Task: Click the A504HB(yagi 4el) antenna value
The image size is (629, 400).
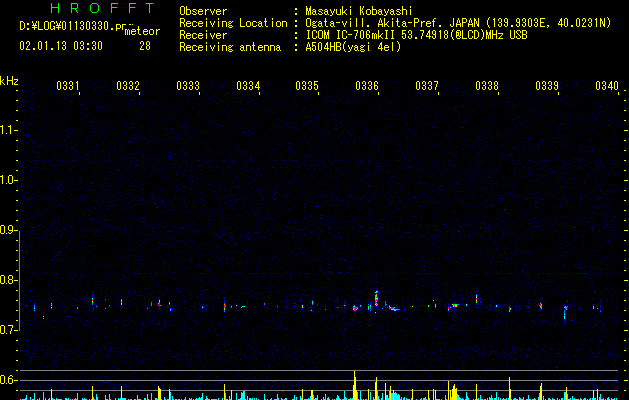Action: click(x=353, y=47)
